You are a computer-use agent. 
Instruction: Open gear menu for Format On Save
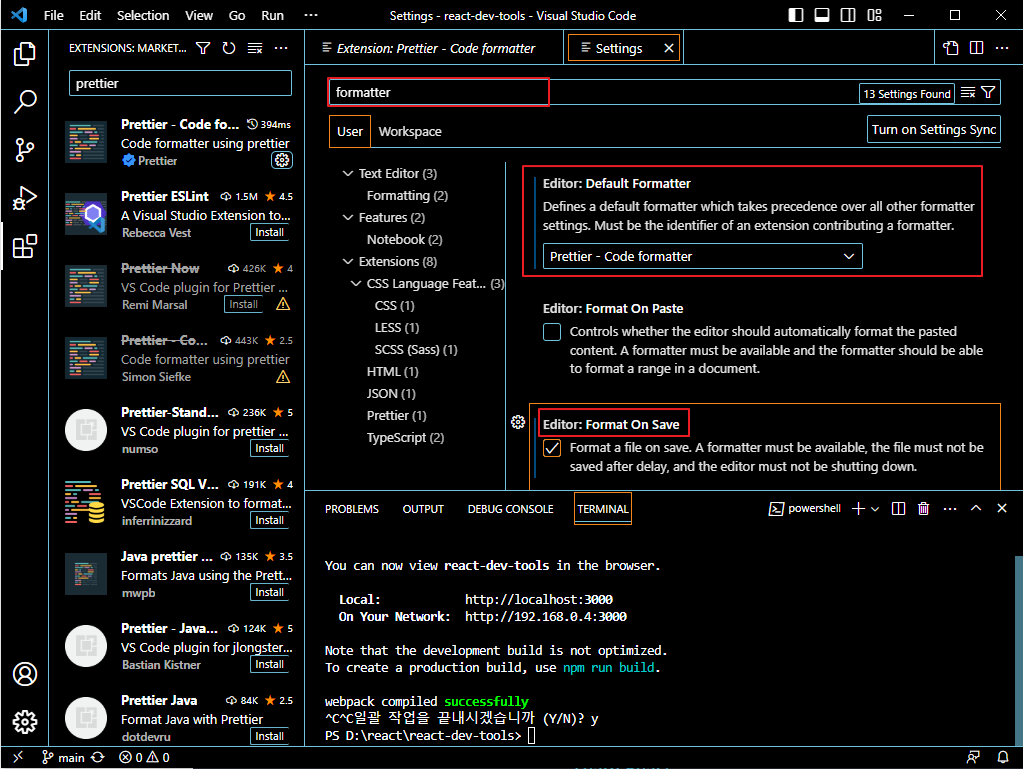(518, 422)
